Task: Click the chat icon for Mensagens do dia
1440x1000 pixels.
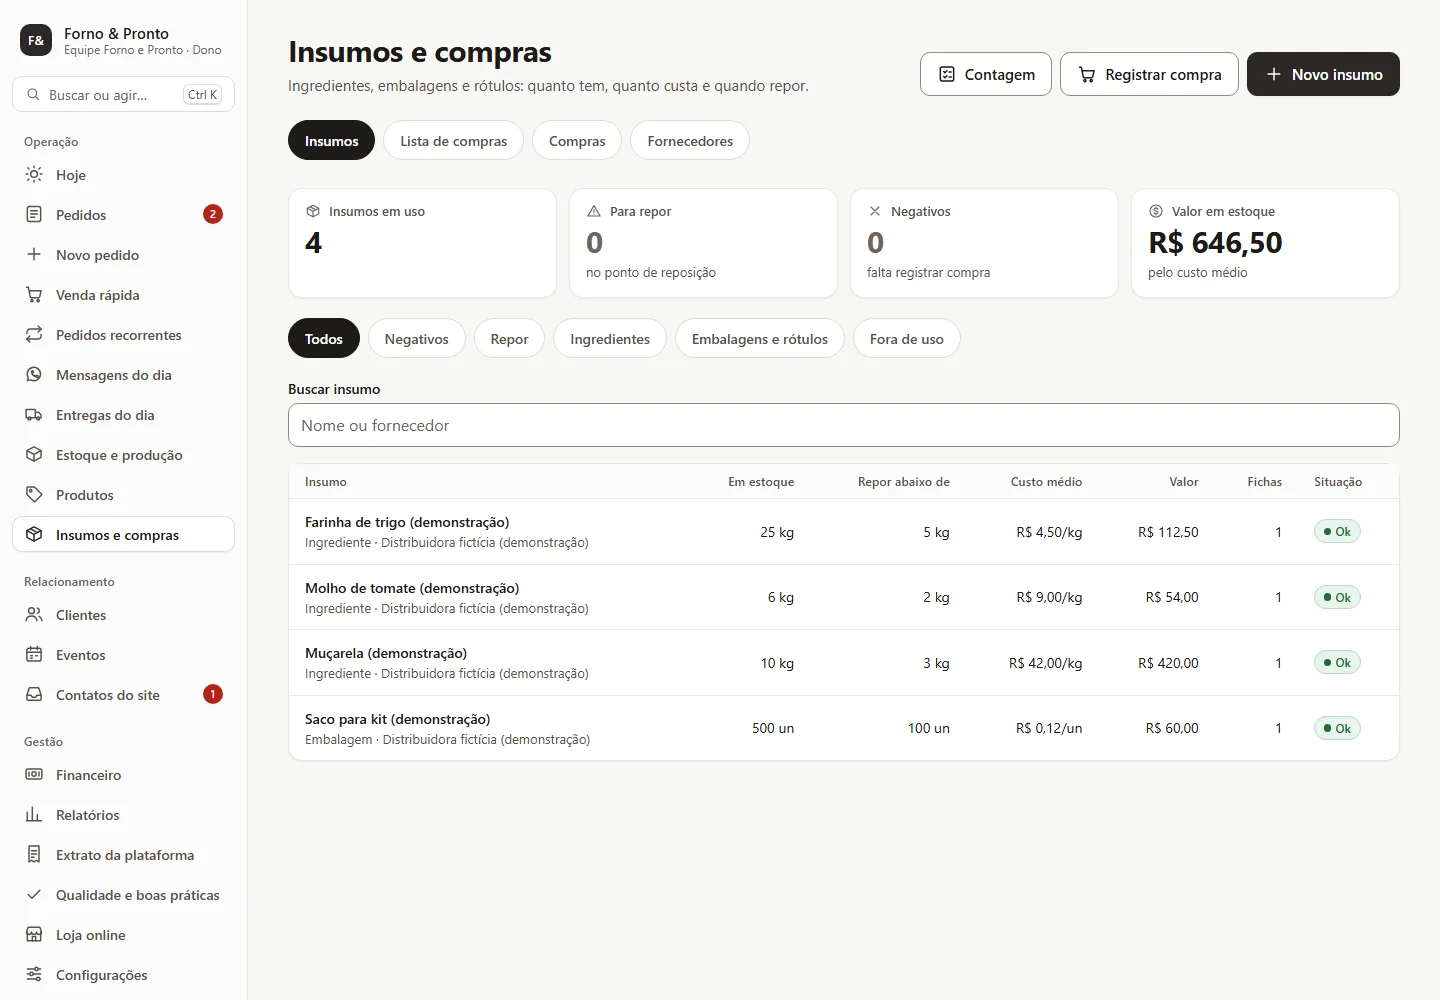Action: 34,375
